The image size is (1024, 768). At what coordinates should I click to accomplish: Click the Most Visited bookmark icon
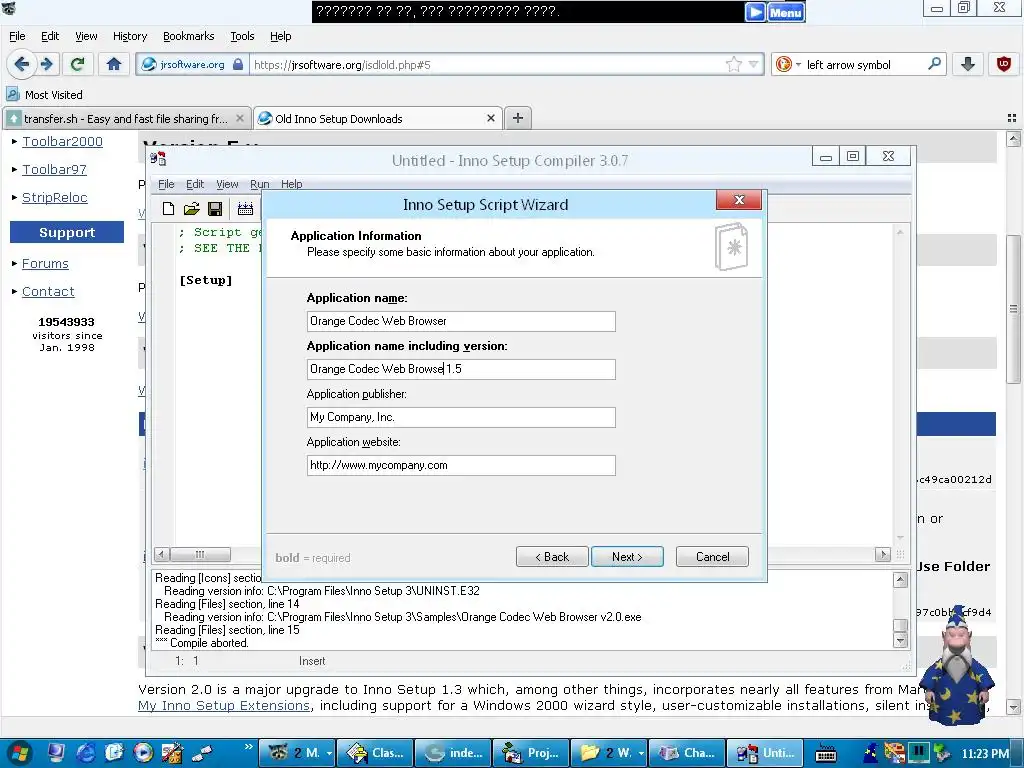[x=12, y=94]
